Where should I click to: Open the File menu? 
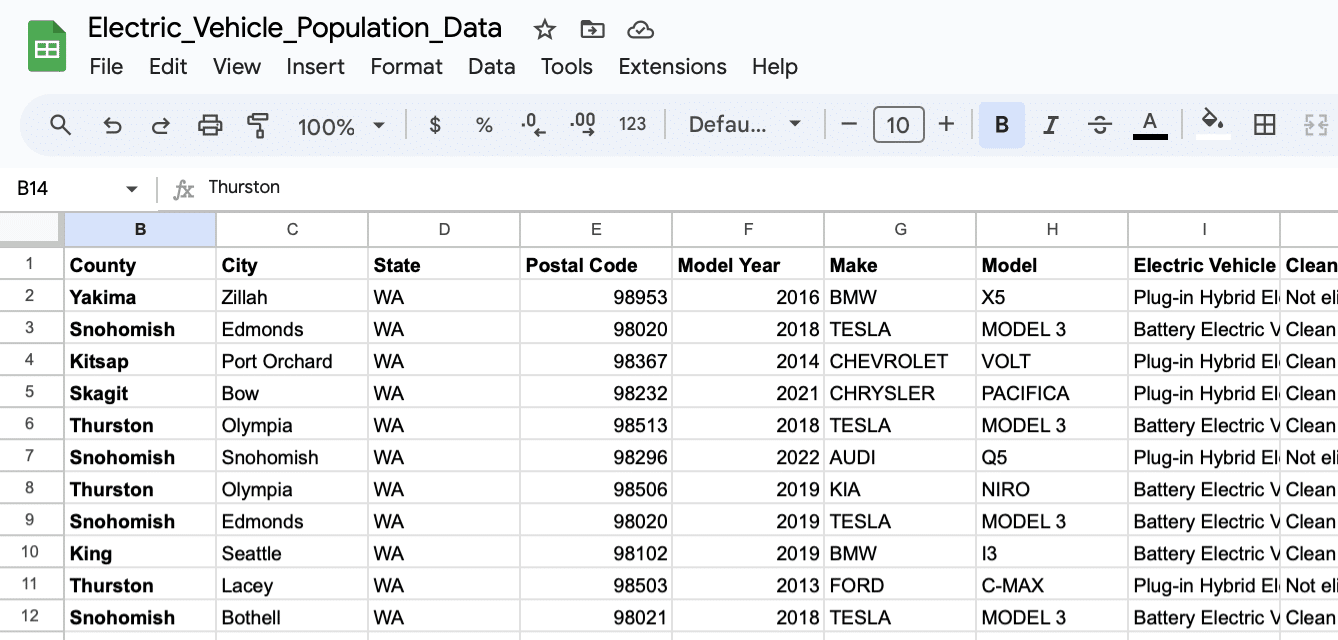coord(106,67)
